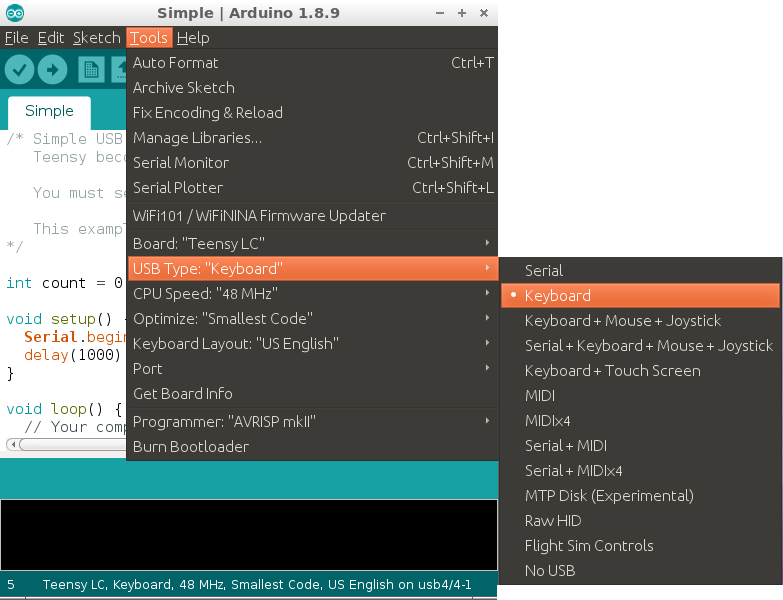Maximize the Arduino window
The width and height of the screenshot is (783, 600).
coord(462,13)
